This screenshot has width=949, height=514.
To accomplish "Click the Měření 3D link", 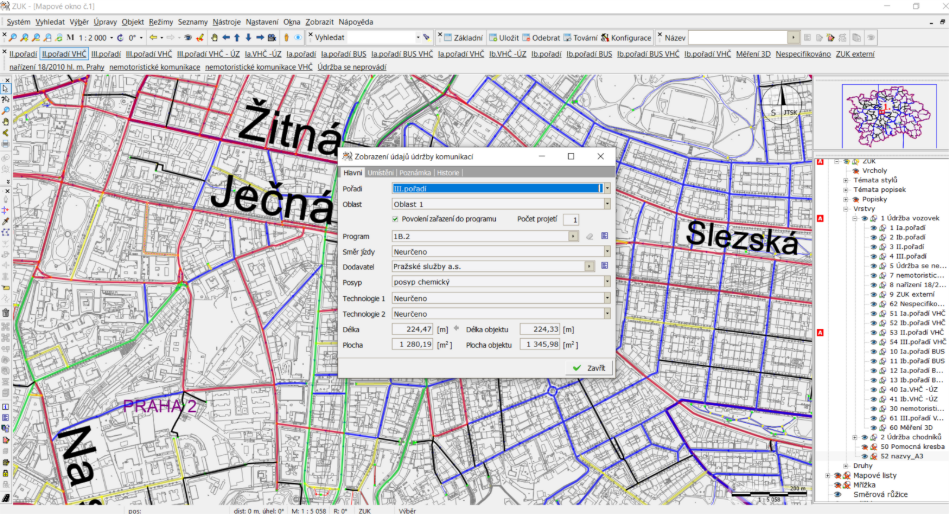I will [x=752, y=54].
